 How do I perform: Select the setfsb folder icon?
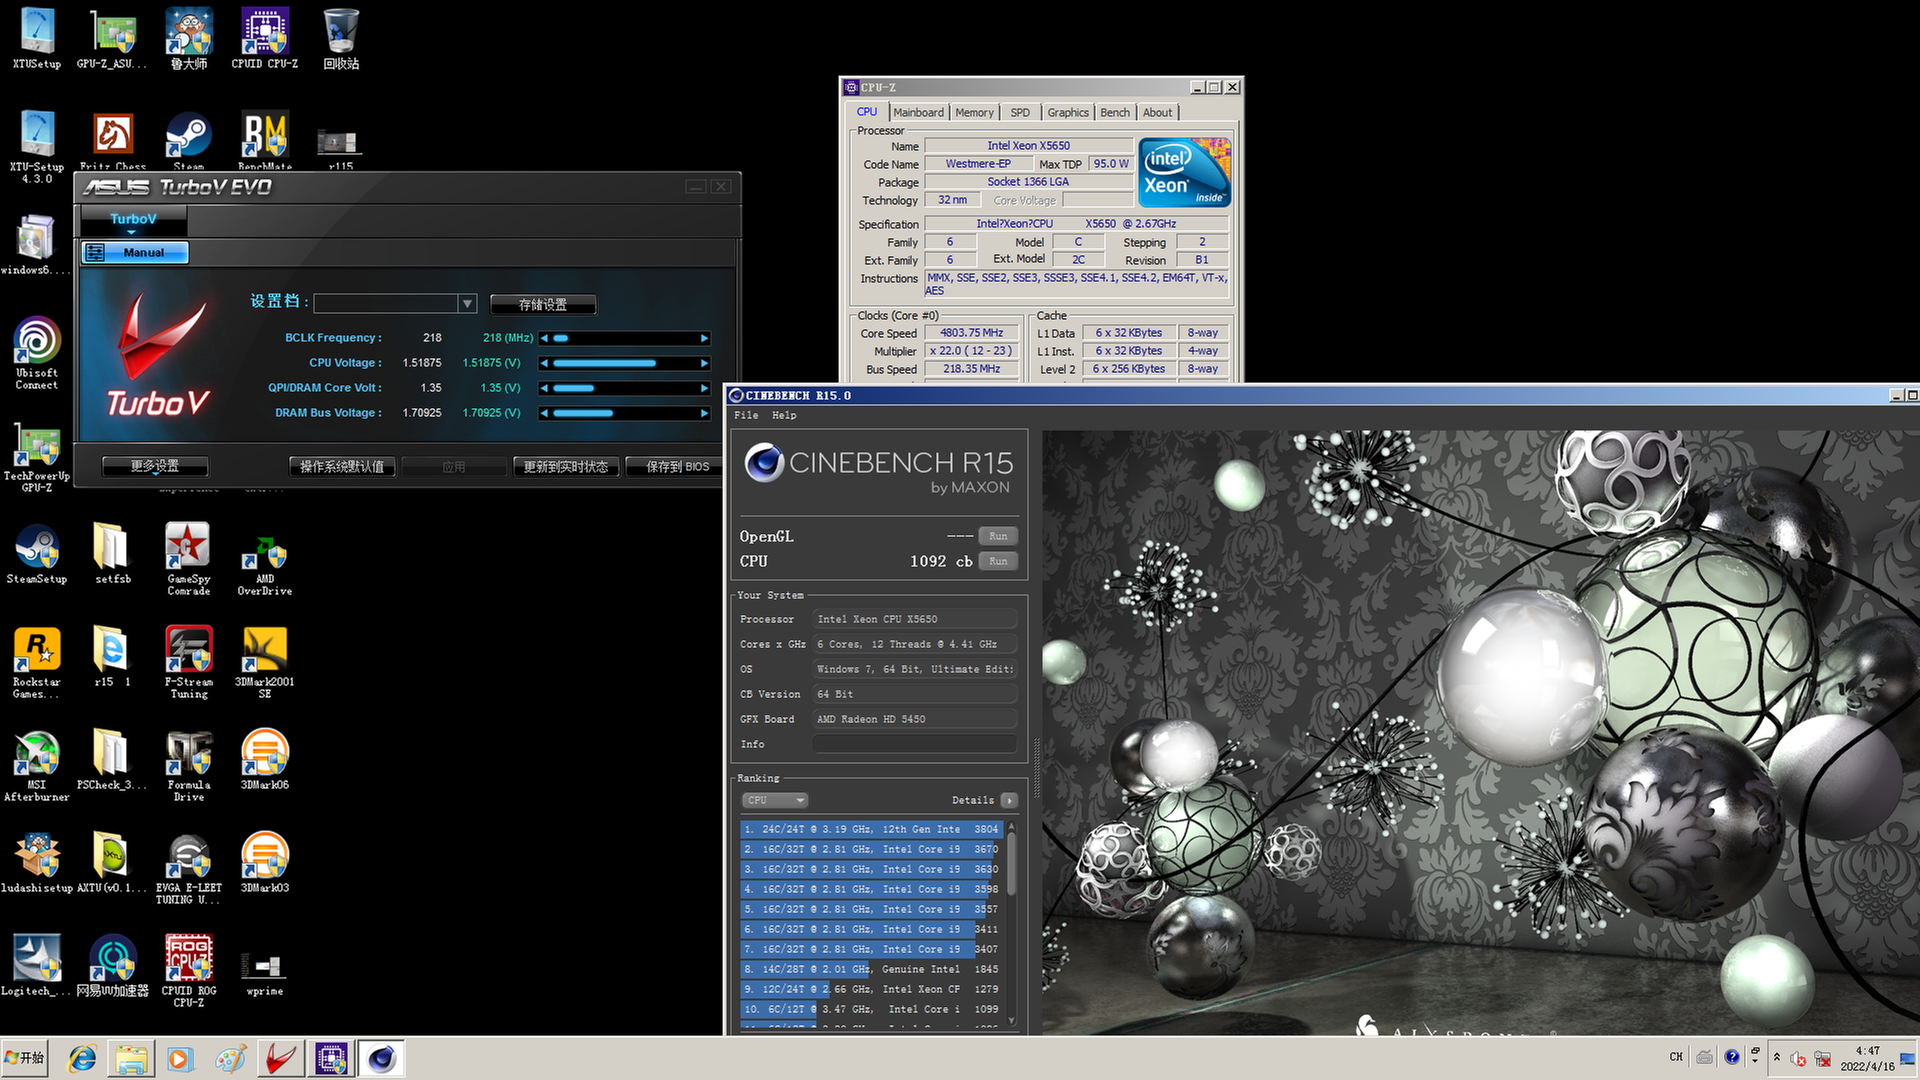click(x=113, y=553)
